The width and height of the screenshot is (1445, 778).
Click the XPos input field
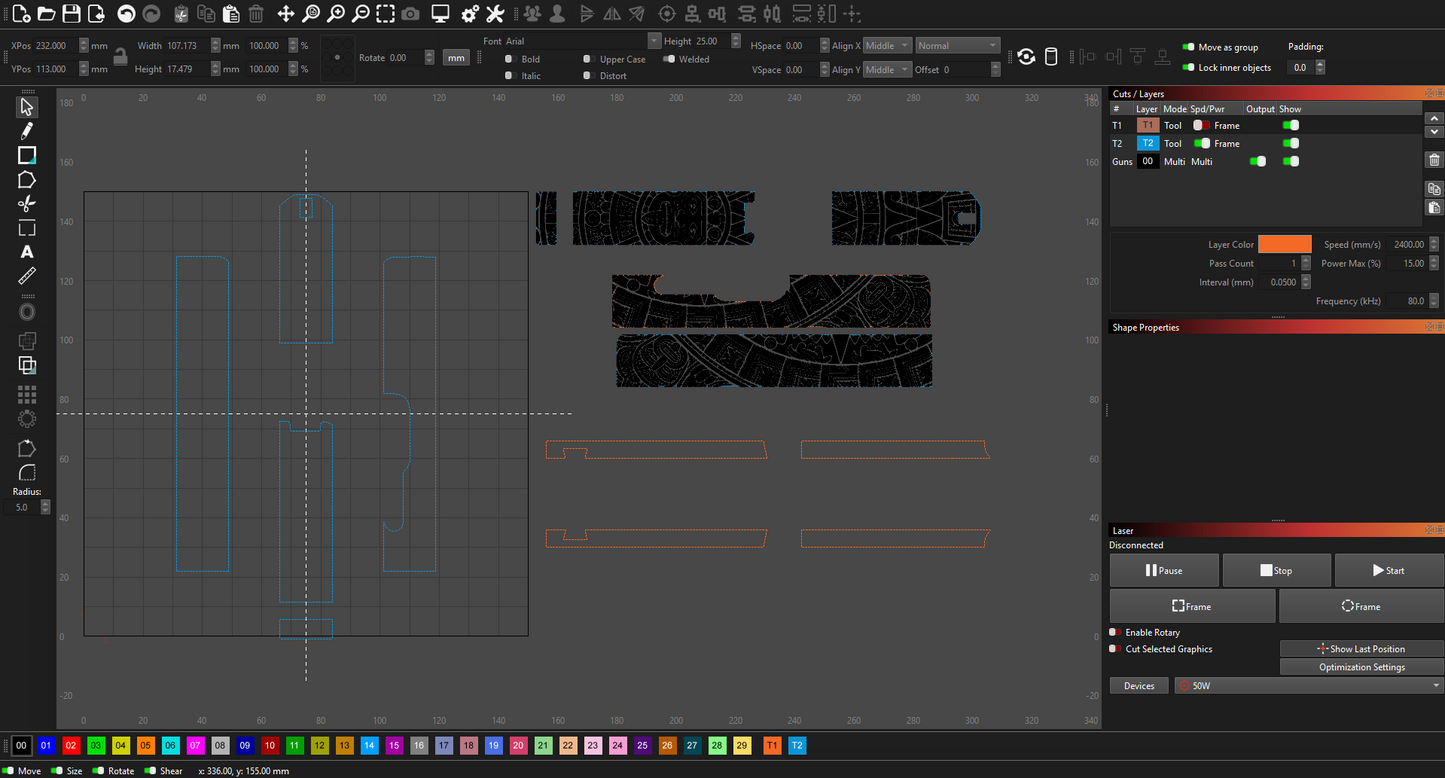[x=54, y=46]
